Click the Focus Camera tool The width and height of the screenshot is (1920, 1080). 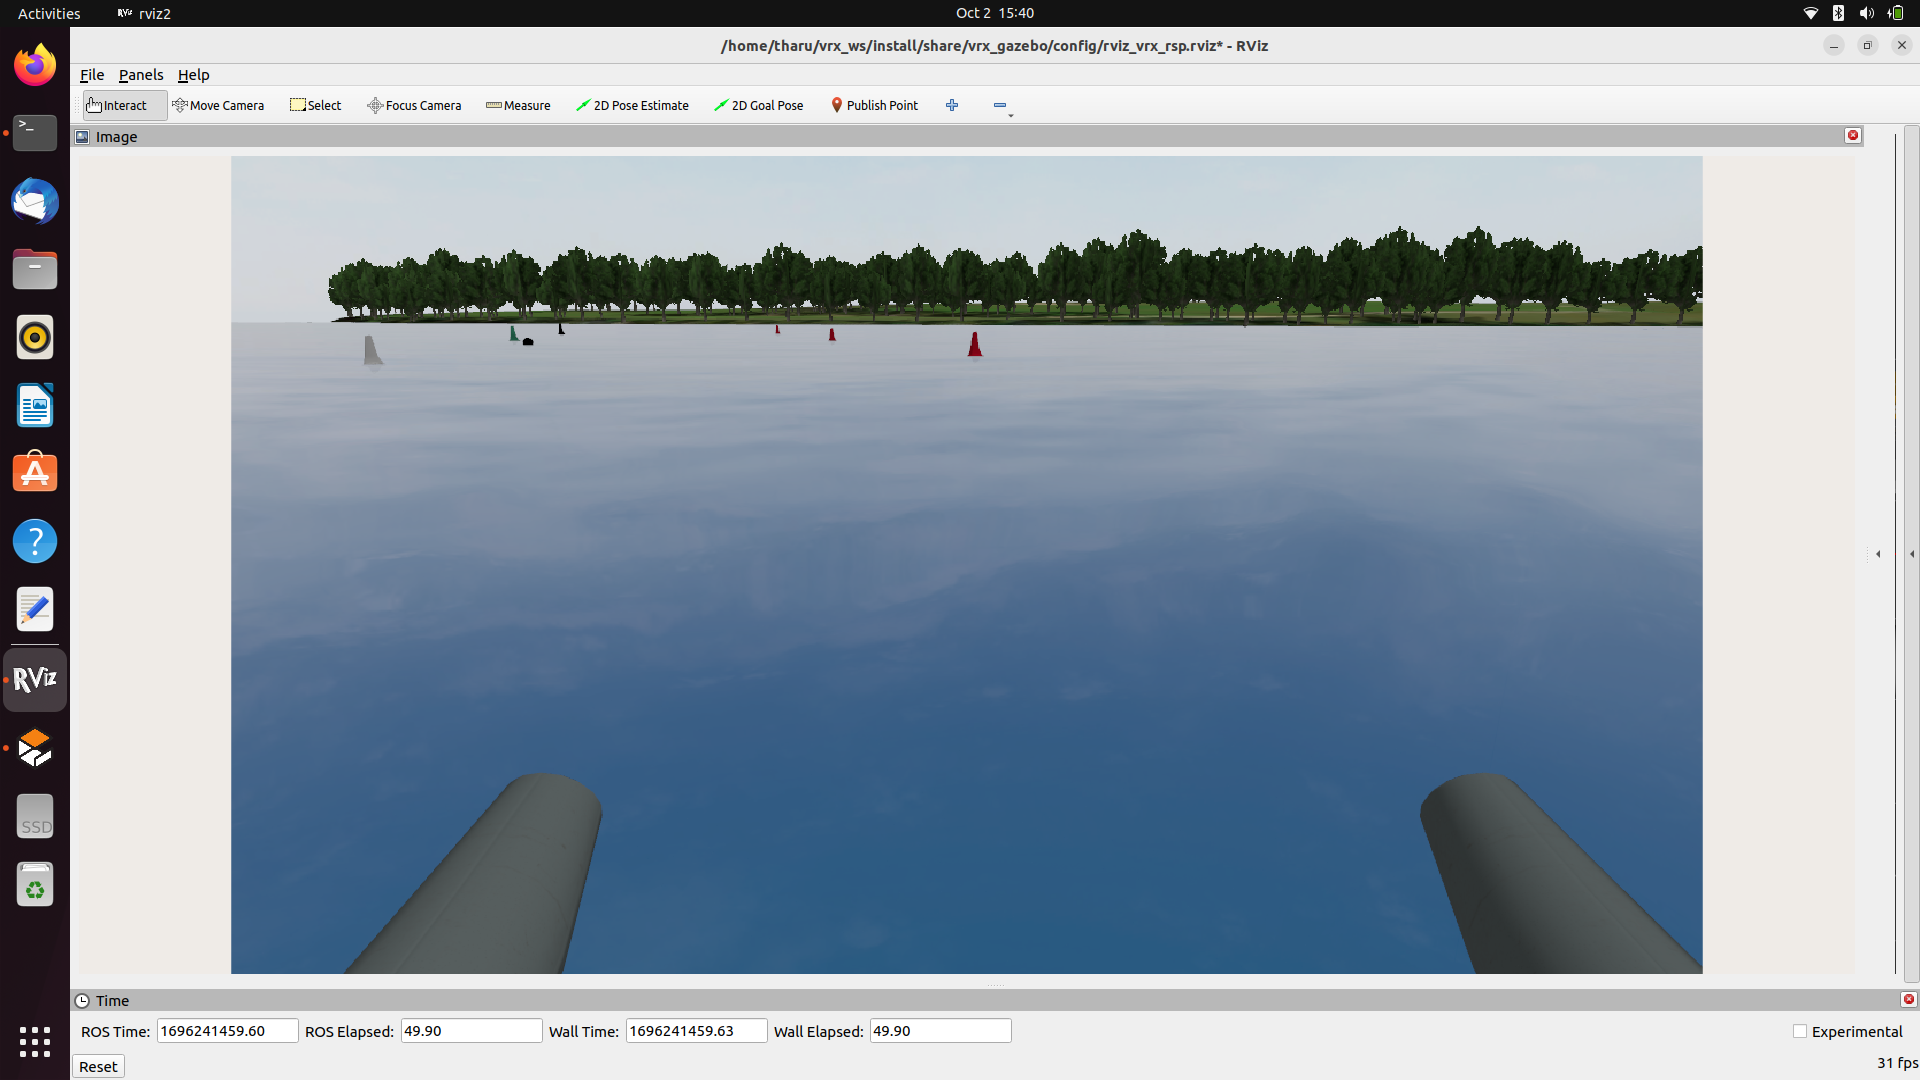point(414,105)
